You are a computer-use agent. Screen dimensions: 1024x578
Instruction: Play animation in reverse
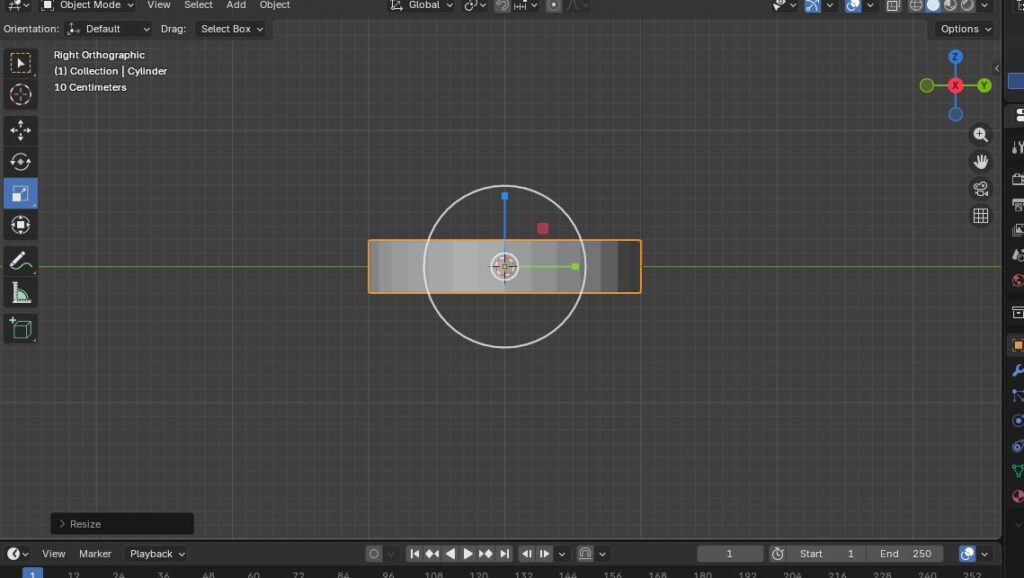(450, 554)
